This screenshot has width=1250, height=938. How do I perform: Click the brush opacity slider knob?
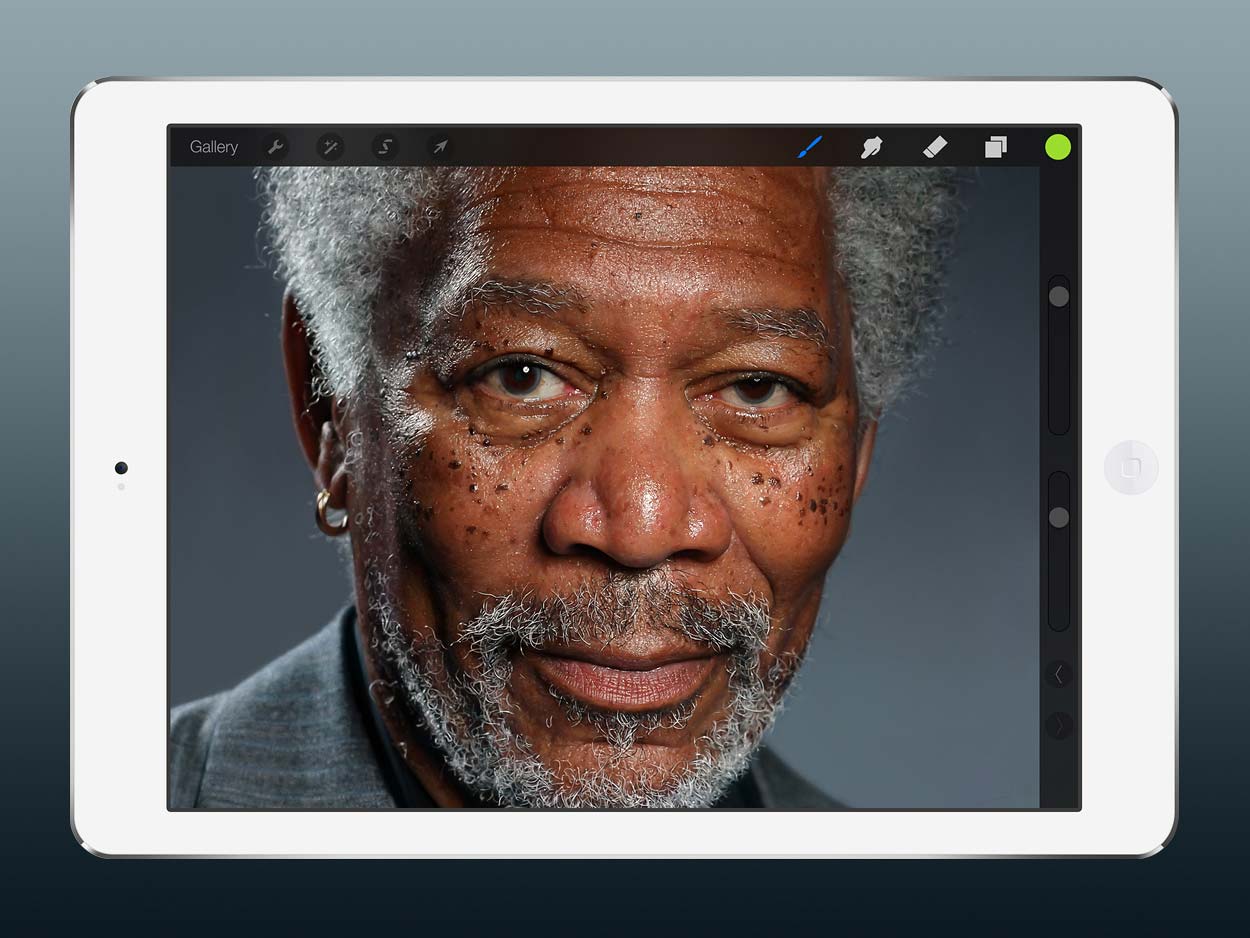[1059, 517]
